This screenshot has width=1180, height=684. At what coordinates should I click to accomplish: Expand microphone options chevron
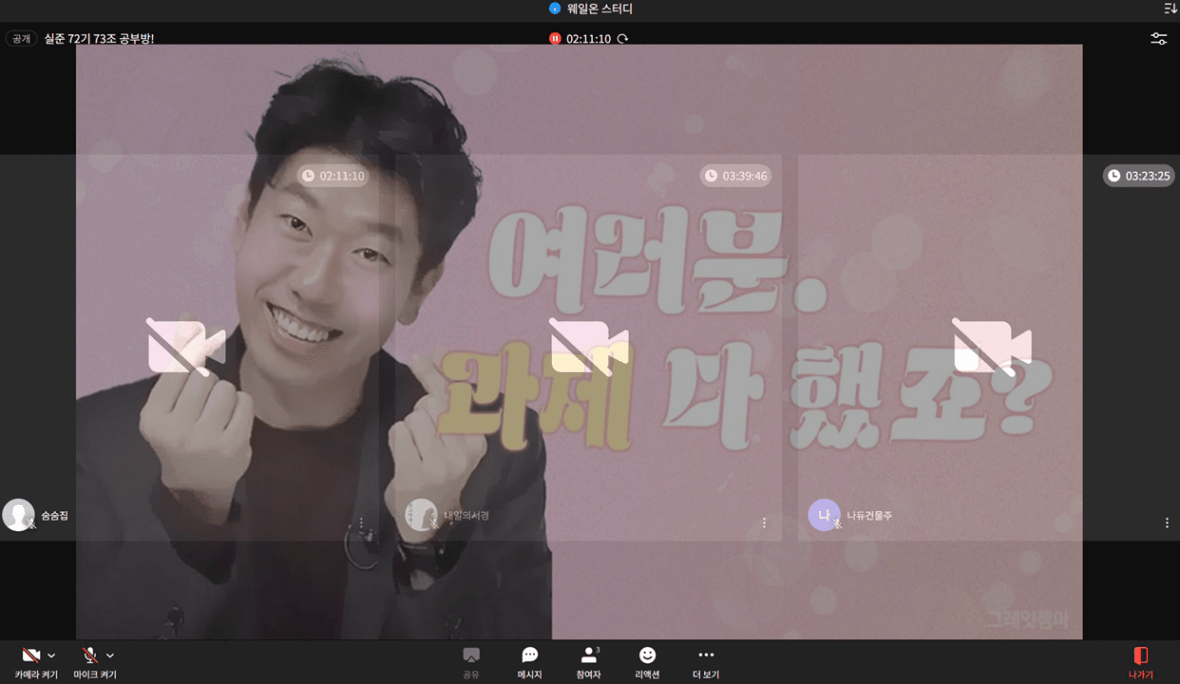coord(110,656)
